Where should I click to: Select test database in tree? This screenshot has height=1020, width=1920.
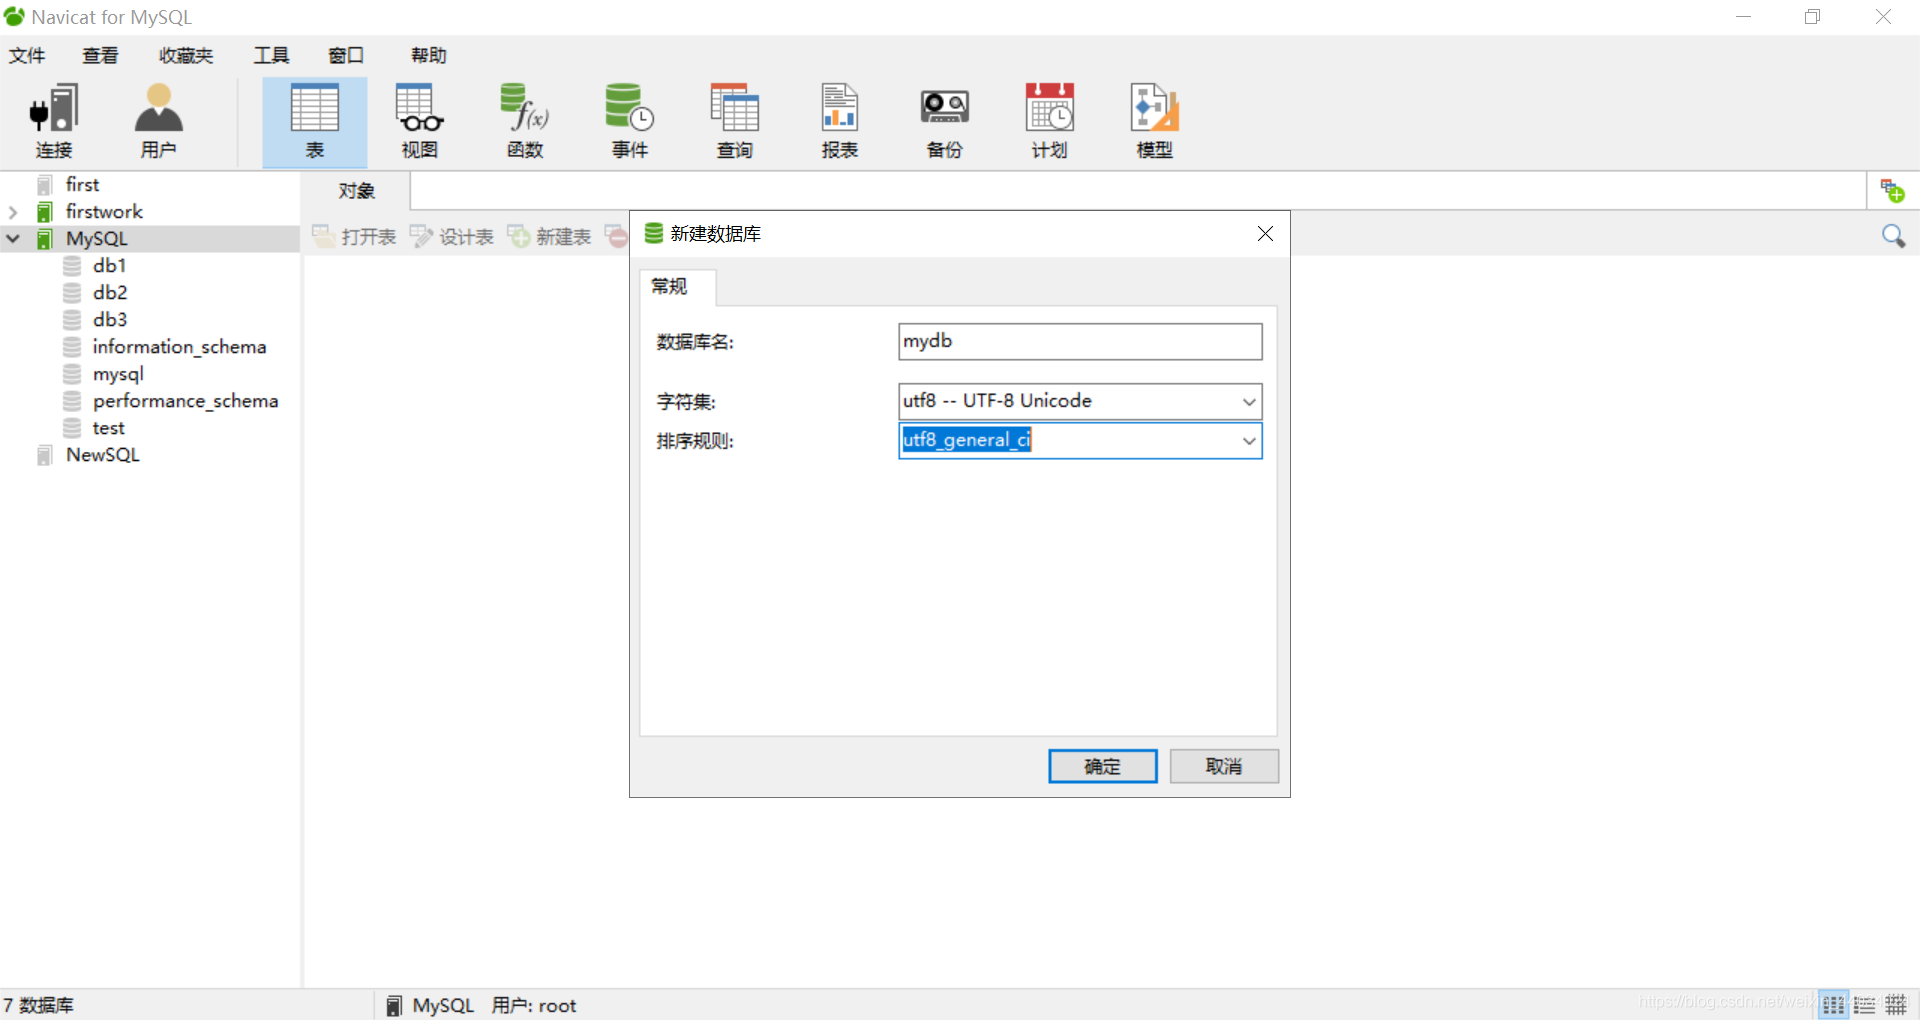(x=108, y=428)
